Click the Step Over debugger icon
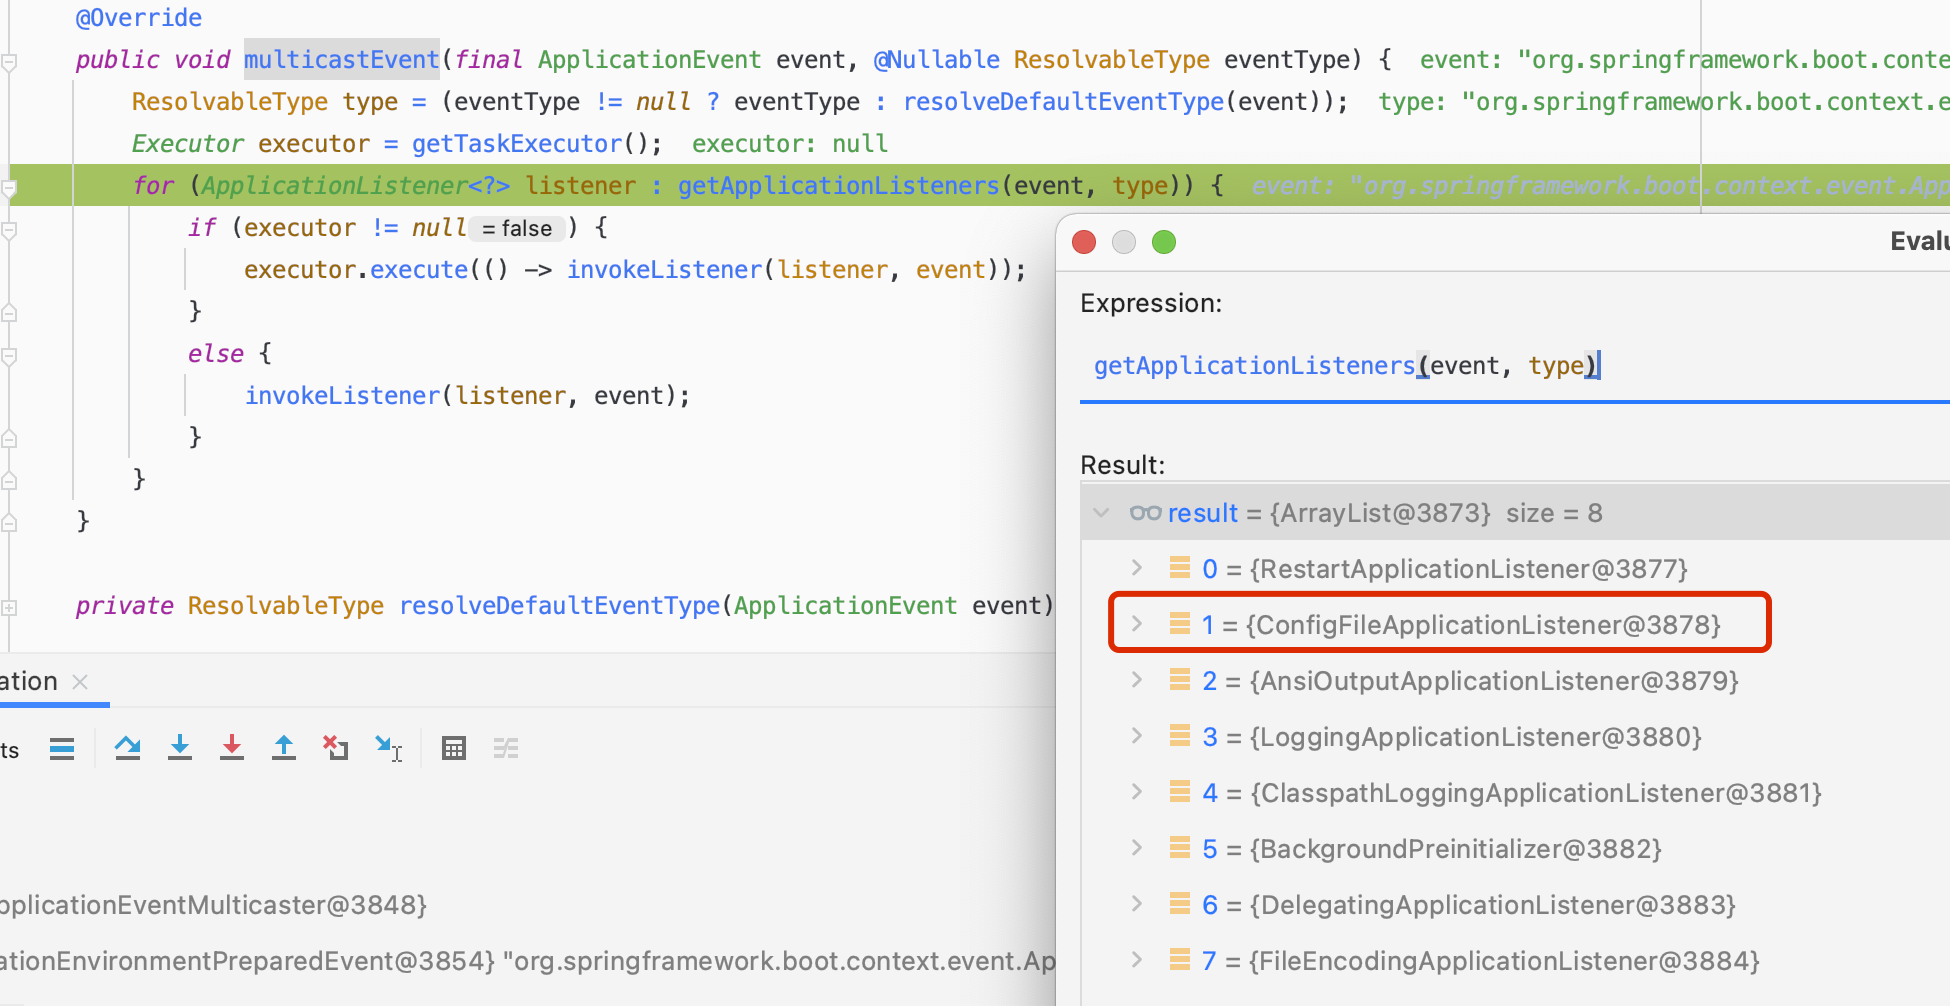This screenshot has height=1006, width=1950. coord(127,748)
